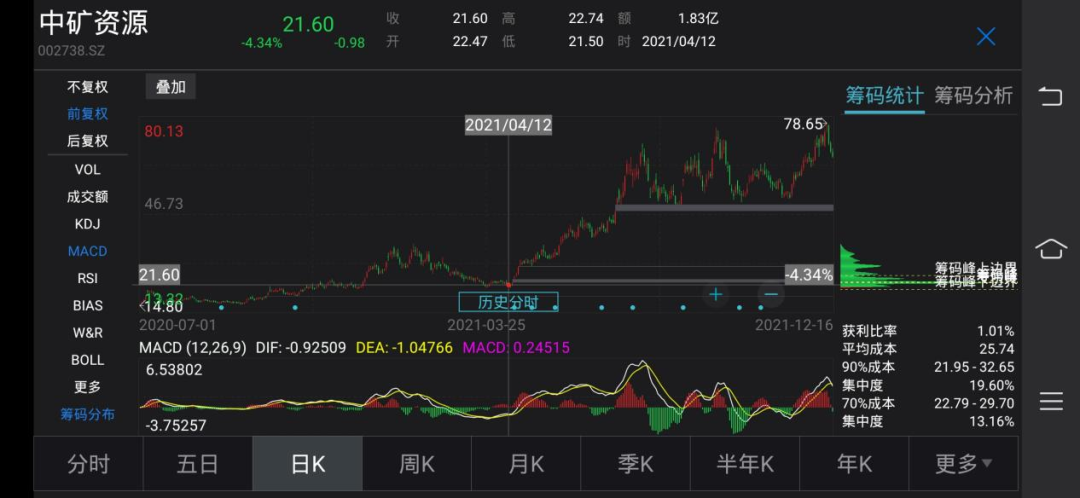The height and width of the screenshot is (498, 1080).
Task: Switch to the 筹码分析 tab
Action: pyautogui.click(x=973, y=95)
